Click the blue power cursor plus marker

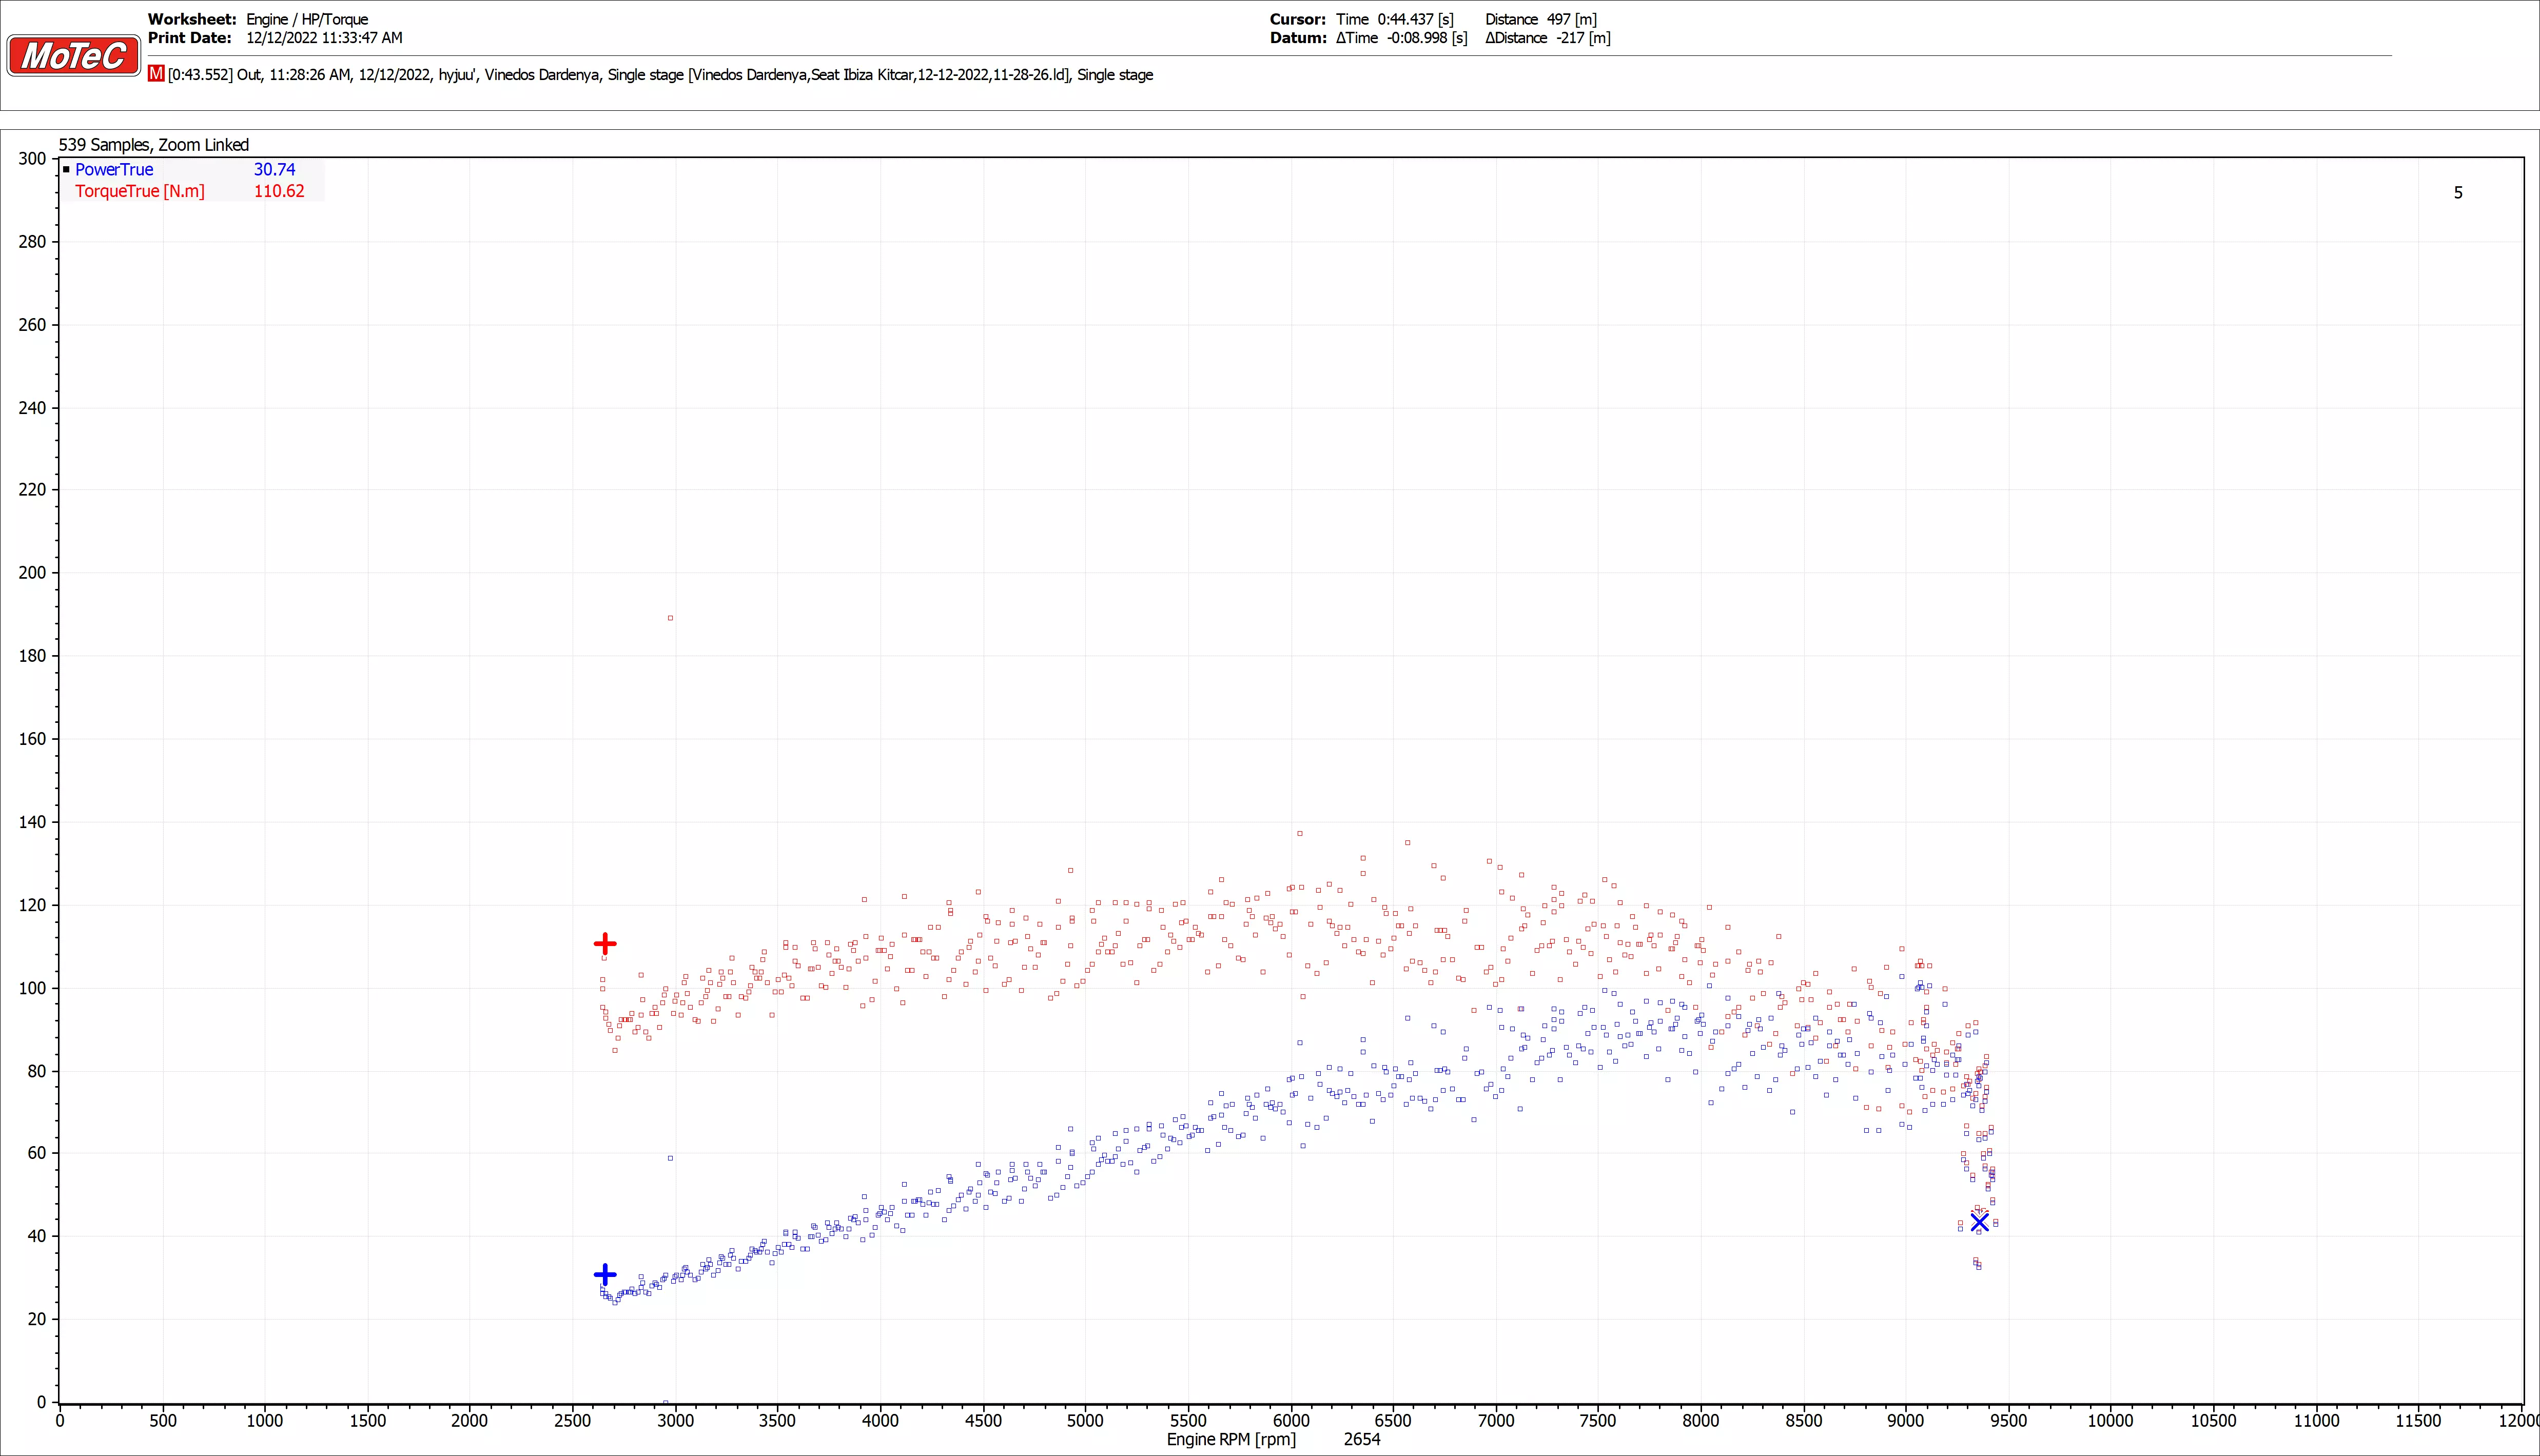(x=605, y=1274)
